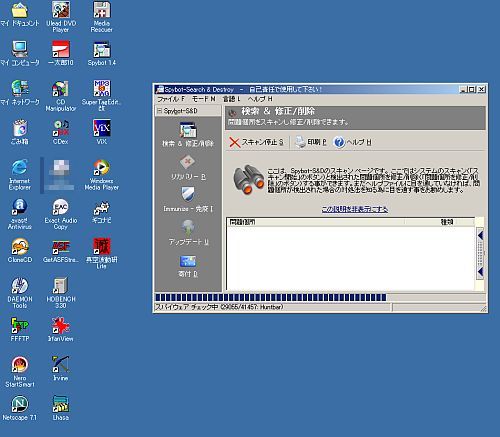The image size is (500, 437).
Task: Open Internet Explorer desktop icon
Action: (x=20, y=174)
